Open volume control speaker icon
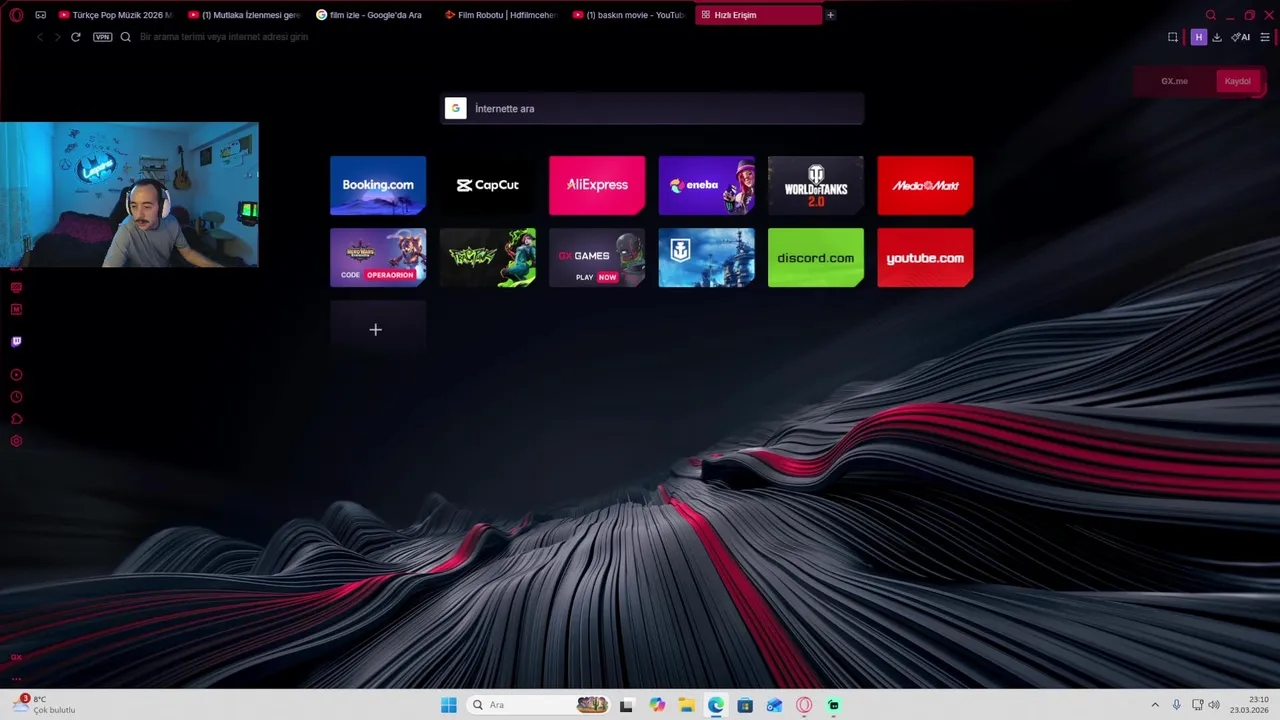Image resolution: width=1280 pixels, height=720 pixels. tap(1214, 705)
